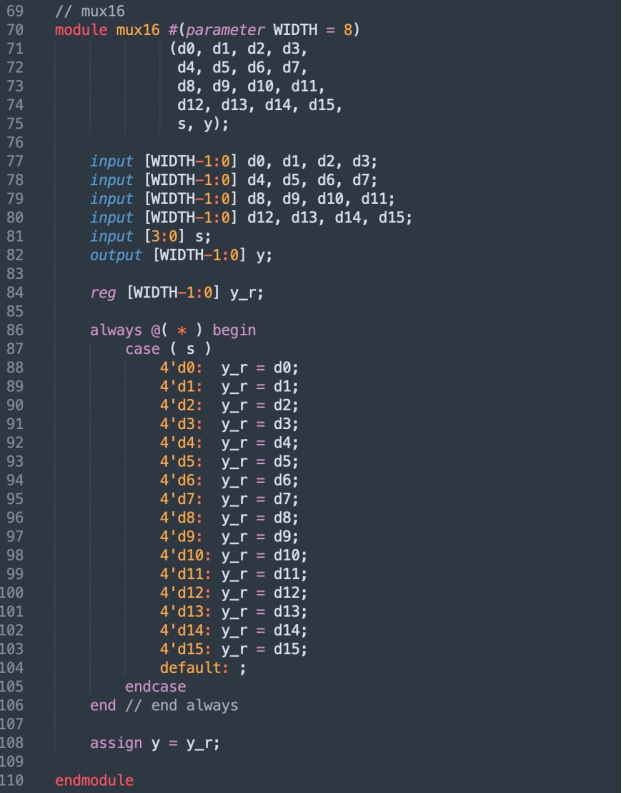622x793 pixels.
Task: Click the 4'd7 case label
Action: click(x=180, y=498)
